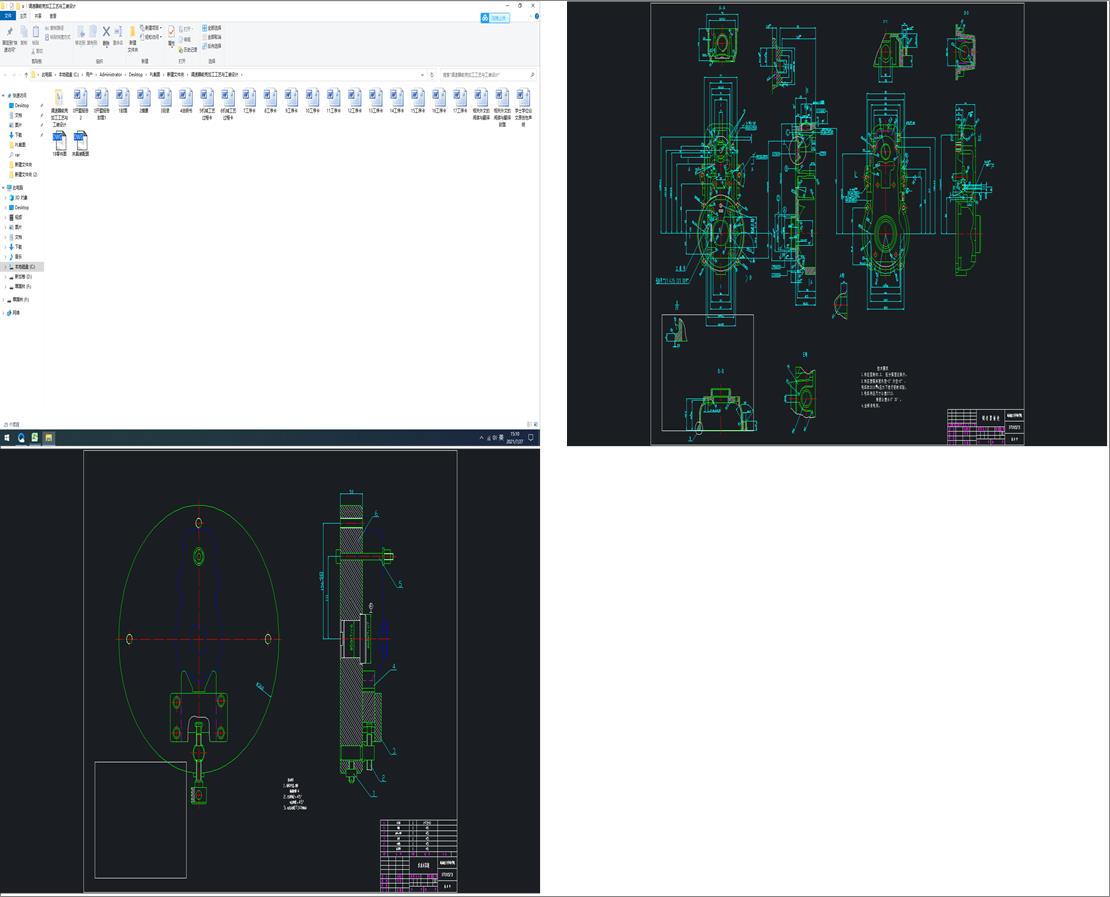
Task: Select the yellow folder item in file list
Action: (x=59, y=107)
